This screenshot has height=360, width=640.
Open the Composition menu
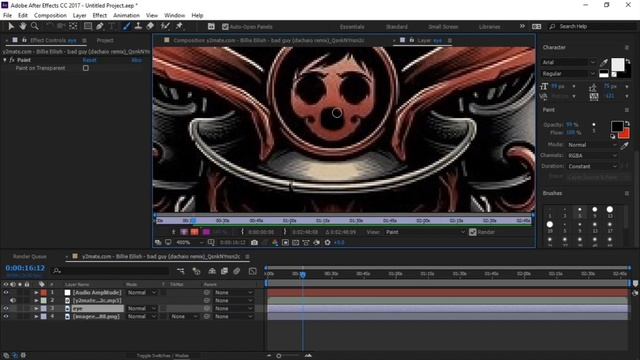coord(50,16)
